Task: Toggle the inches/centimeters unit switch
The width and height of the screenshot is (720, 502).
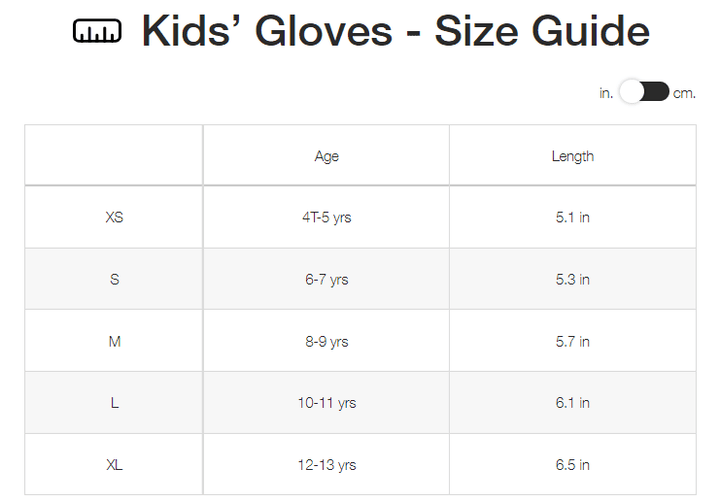Action: 644,92
